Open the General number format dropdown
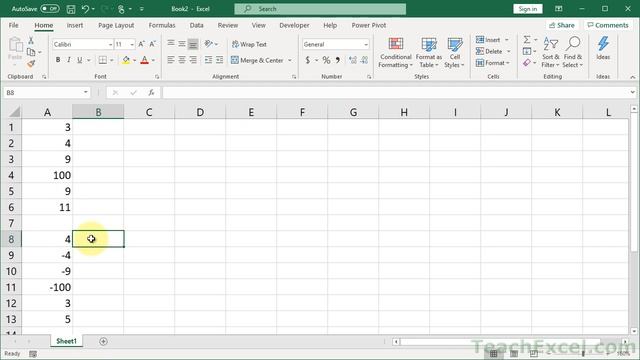Screen dimensions: 640x360 (x=366, y=44)
